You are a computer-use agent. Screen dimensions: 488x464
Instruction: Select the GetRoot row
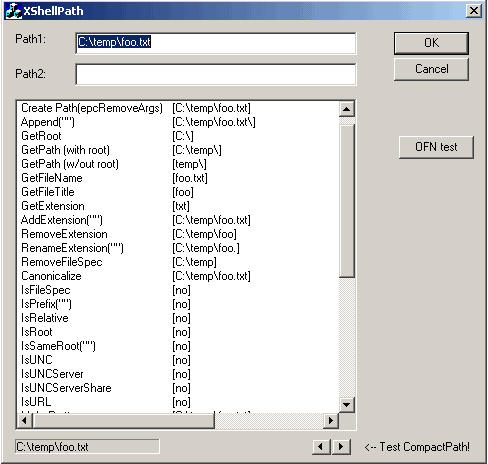pyautogui.click(x=178, y=136)
